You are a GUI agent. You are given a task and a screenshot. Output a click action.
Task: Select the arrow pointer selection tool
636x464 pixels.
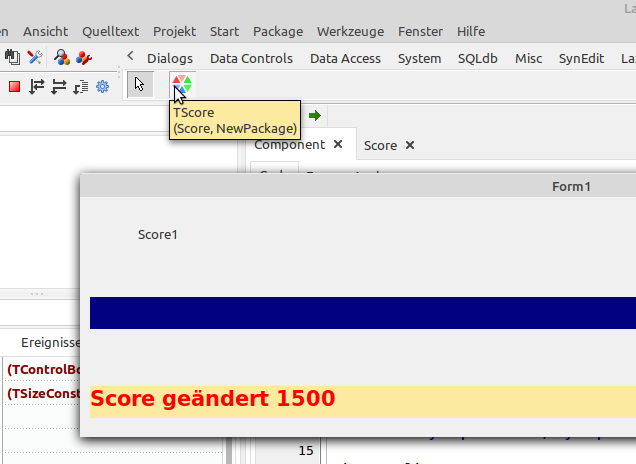click(140, 85)
